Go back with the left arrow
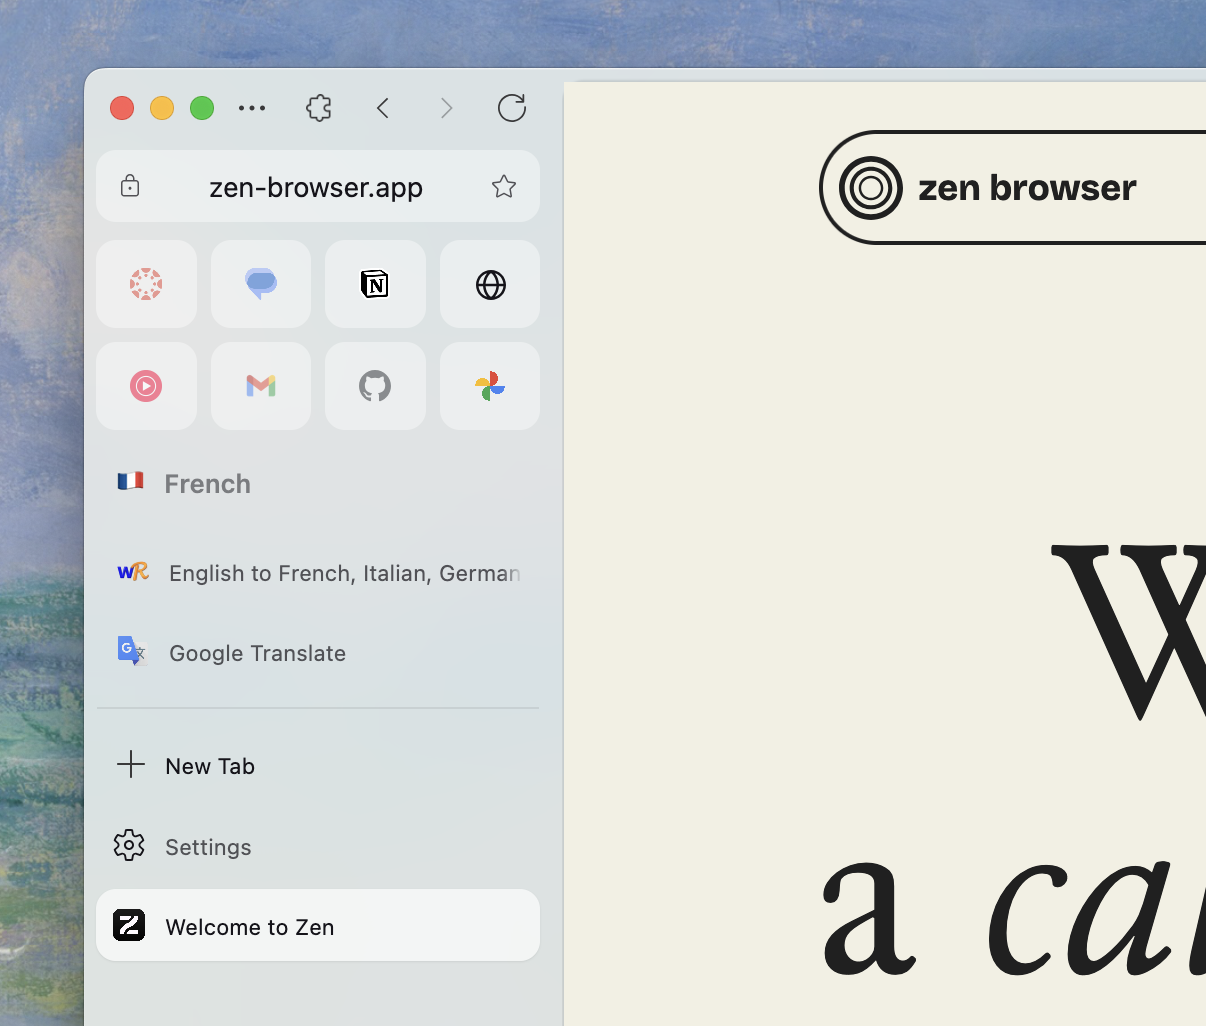 pos(383,108)
